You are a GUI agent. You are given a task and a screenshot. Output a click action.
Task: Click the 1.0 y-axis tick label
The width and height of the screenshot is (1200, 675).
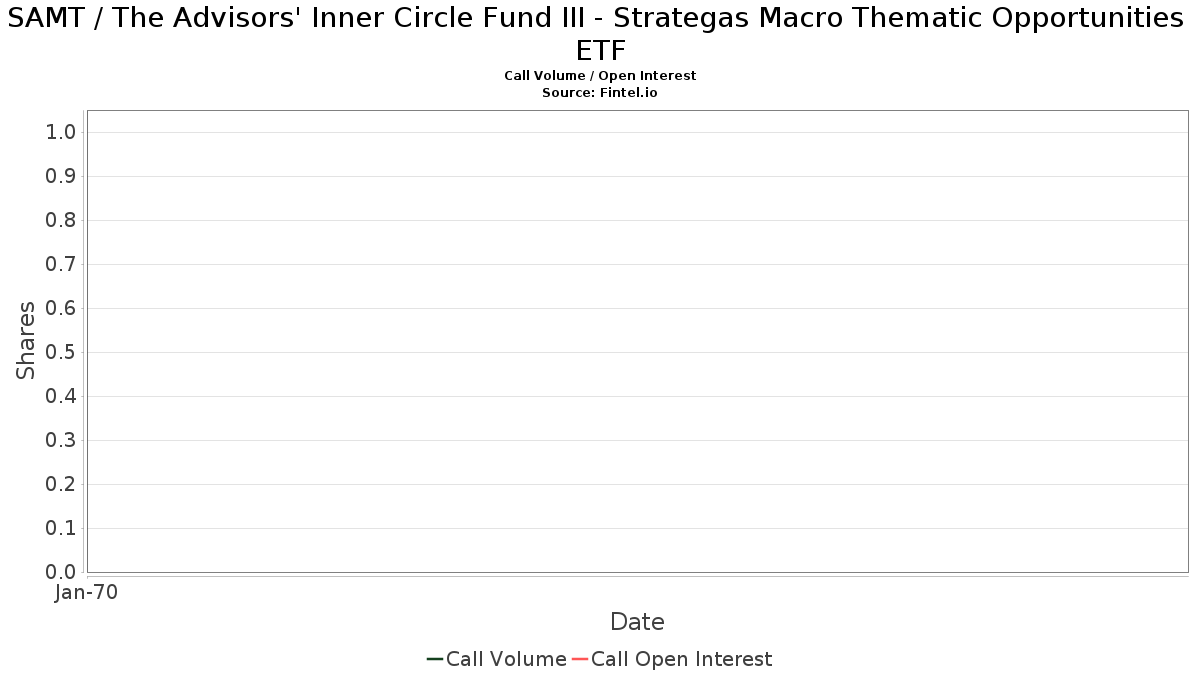pyautogui.click(x=61, y=133)
